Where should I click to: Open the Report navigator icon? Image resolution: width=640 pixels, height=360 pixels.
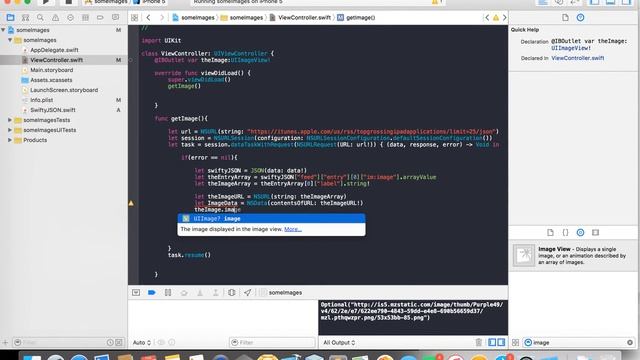click(x=116, y=18)
